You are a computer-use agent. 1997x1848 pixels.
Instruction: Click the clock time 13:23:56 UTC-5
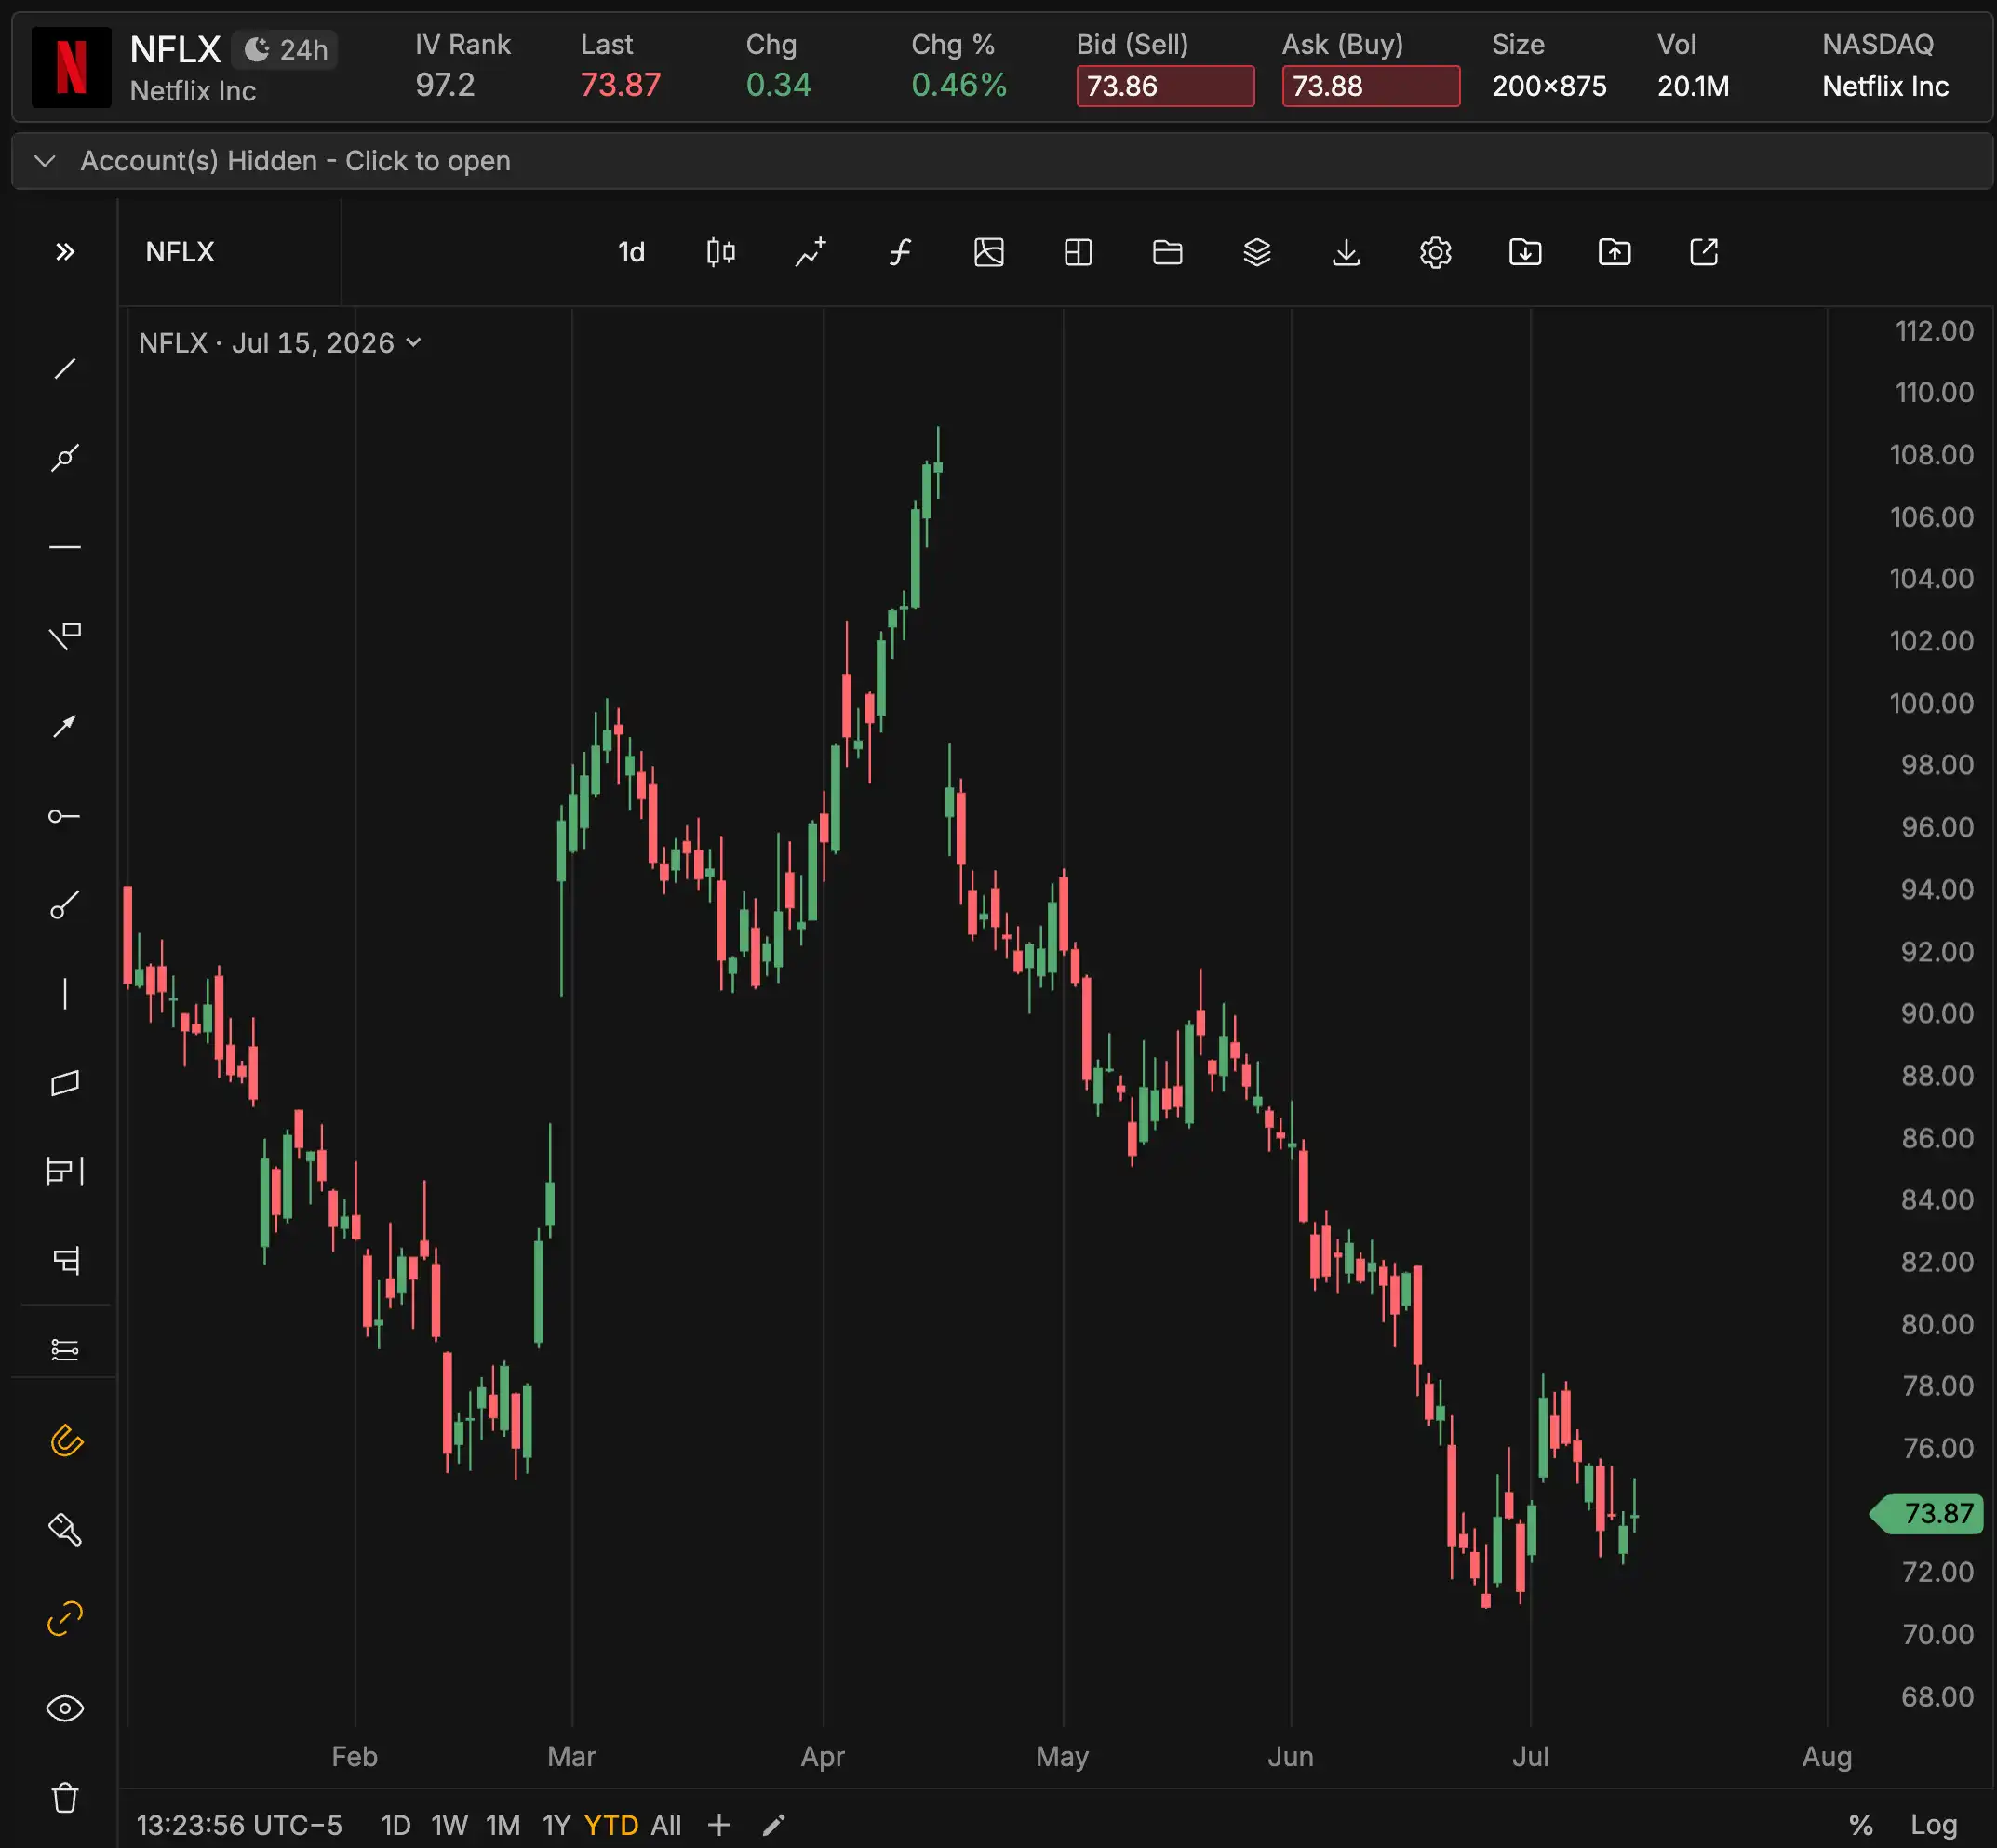(x=239, y=1825)
